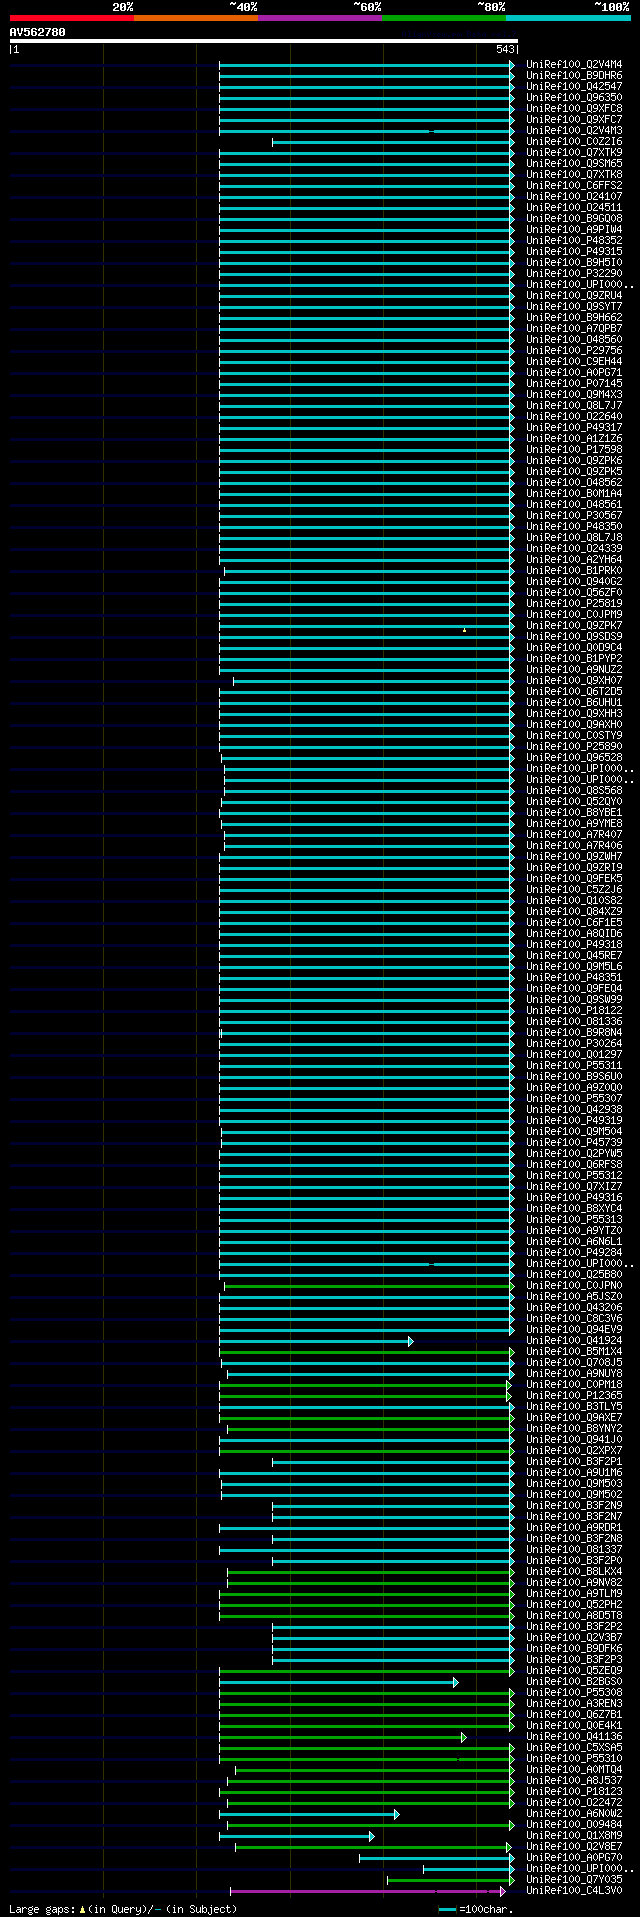The height and width of the screenshot is (1917, 640).
Task: Select label UniRef100_B6UHU1
Action: click(x=574, y=702)
